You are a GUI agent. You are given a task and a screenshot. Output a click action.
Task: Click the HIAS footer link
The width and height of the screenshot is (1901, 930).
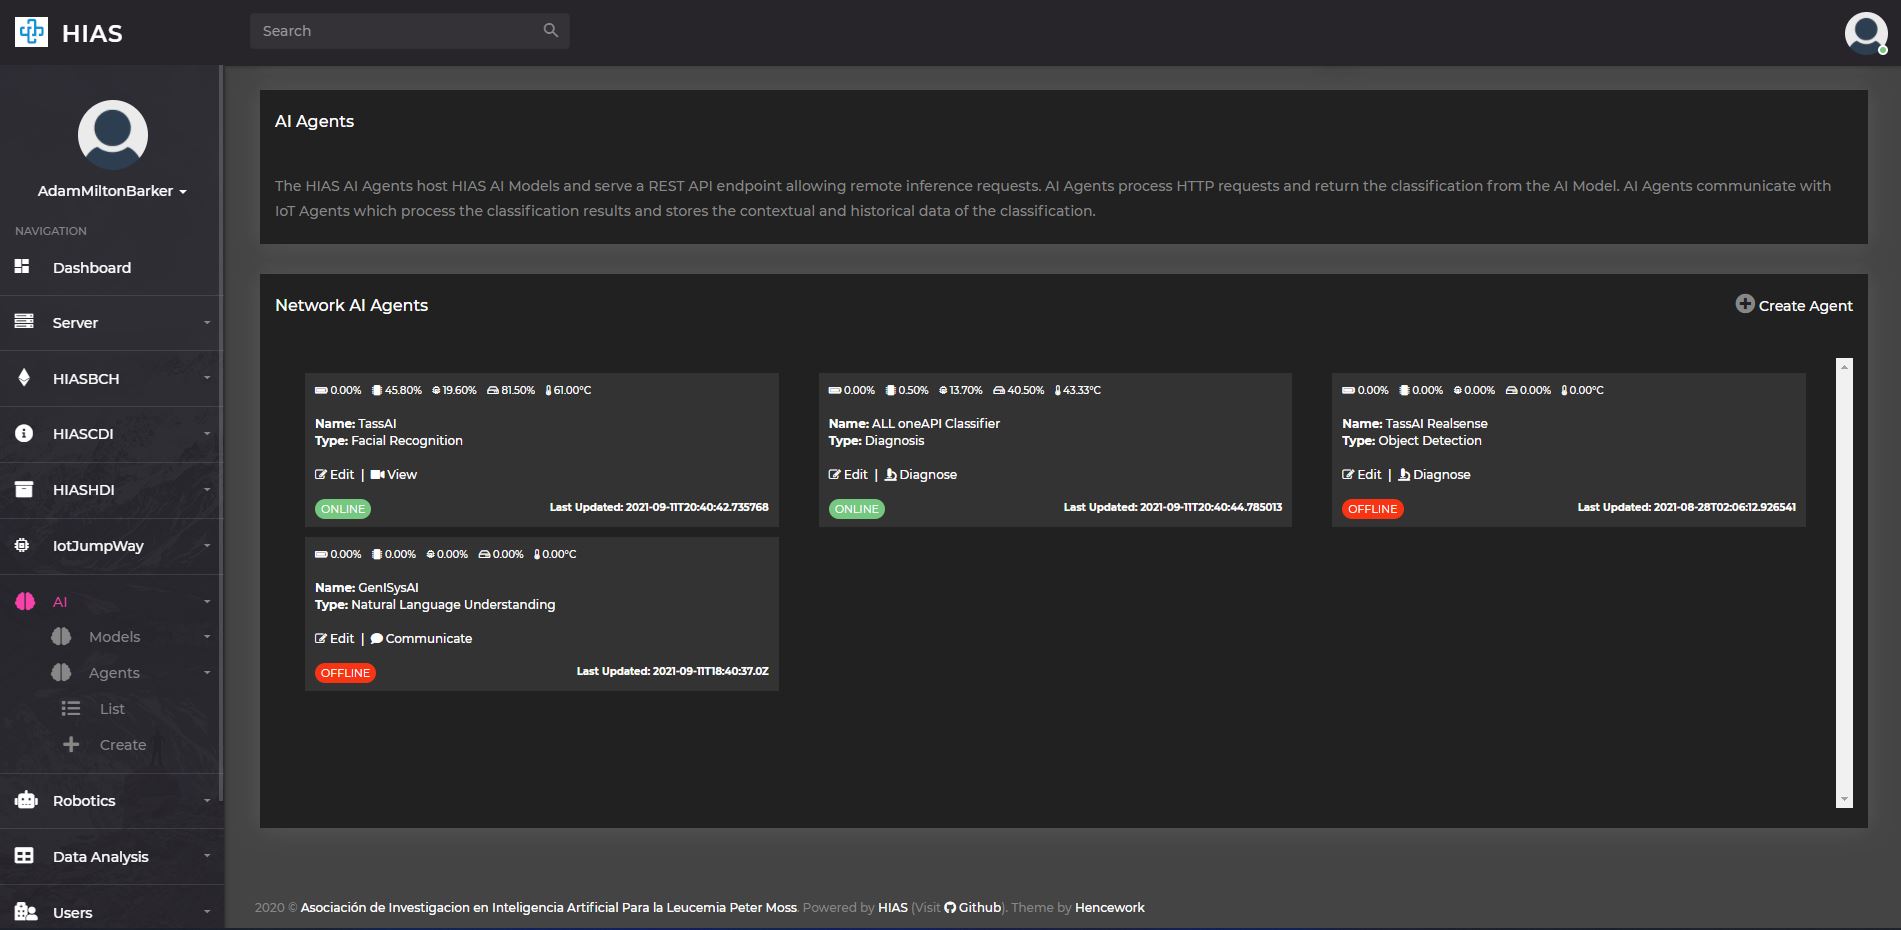coord(893,908)
